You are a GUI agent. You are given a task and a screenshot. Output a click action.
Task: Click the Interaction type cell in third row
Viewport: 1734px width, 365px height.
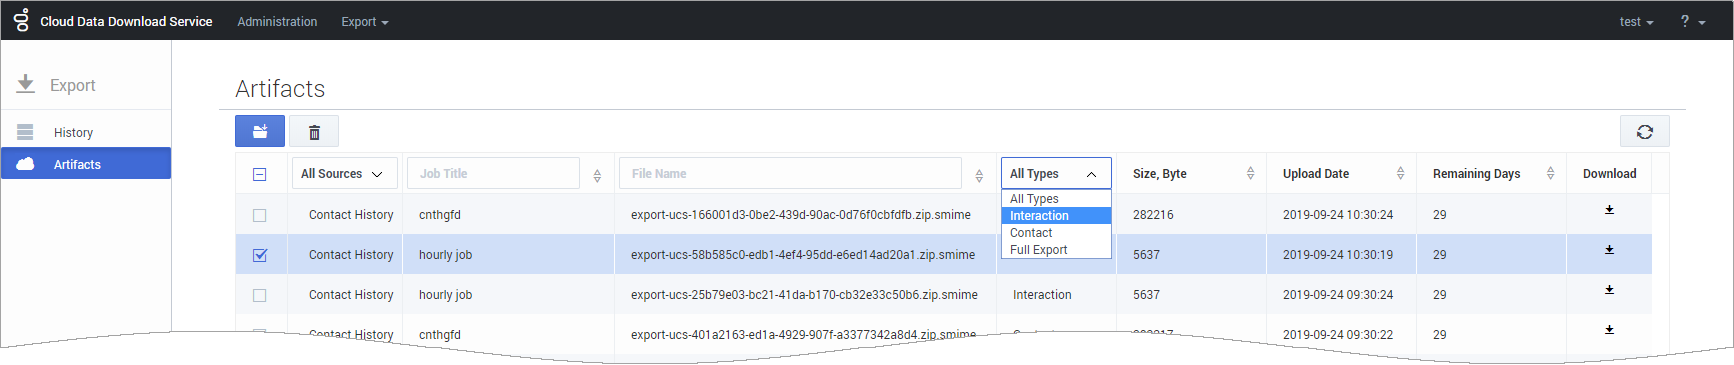click(x=1042, y=295)
